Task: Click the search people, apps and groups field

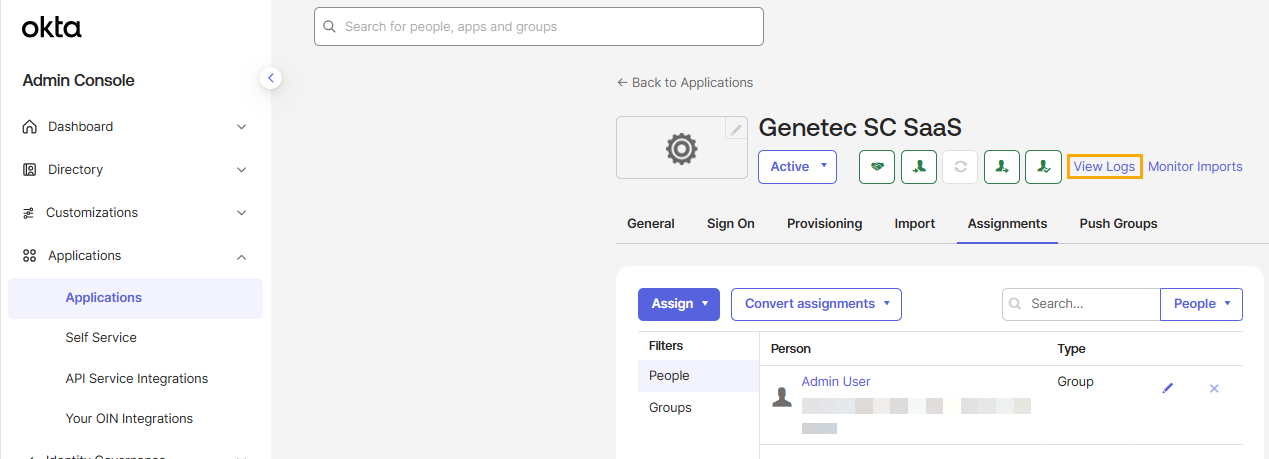Action: [539, 27]
